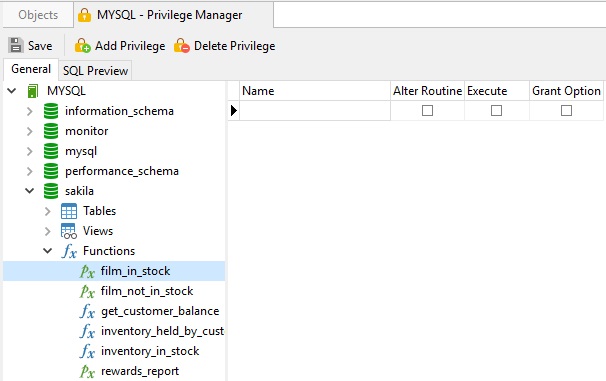This screenshot has width=606, height=381.
Task: Click the MYSQL server connection icon
Action: pos(33,91)
